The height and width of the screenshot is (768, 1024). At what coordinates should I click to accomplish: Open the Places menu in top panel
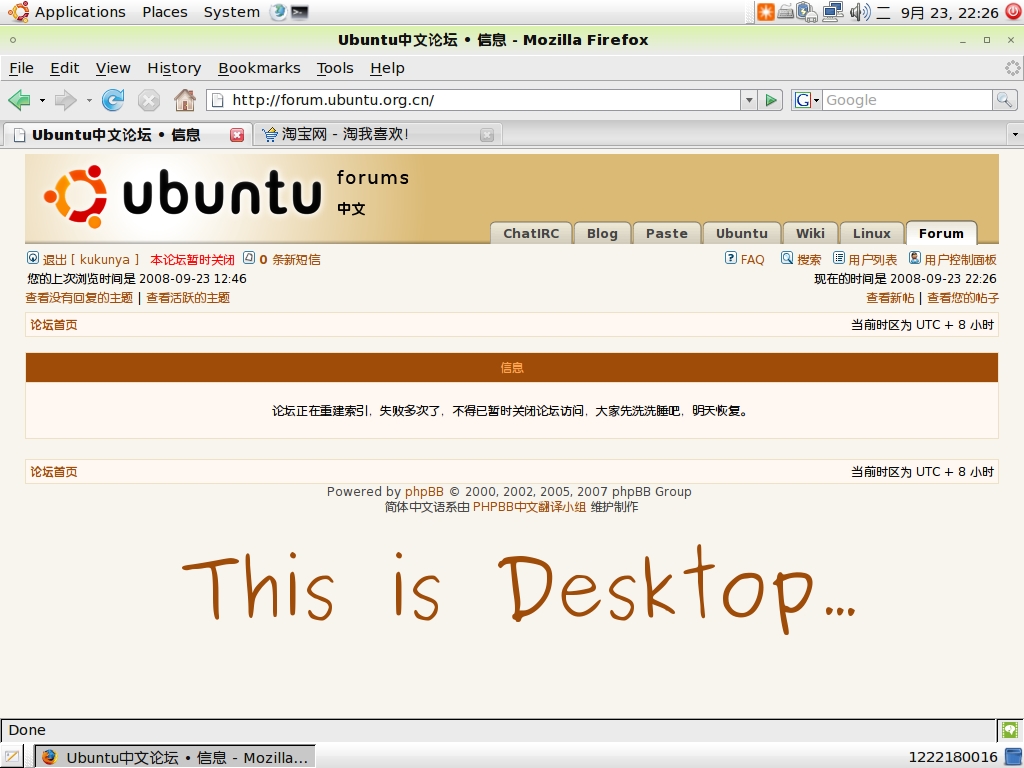point(165,12)
